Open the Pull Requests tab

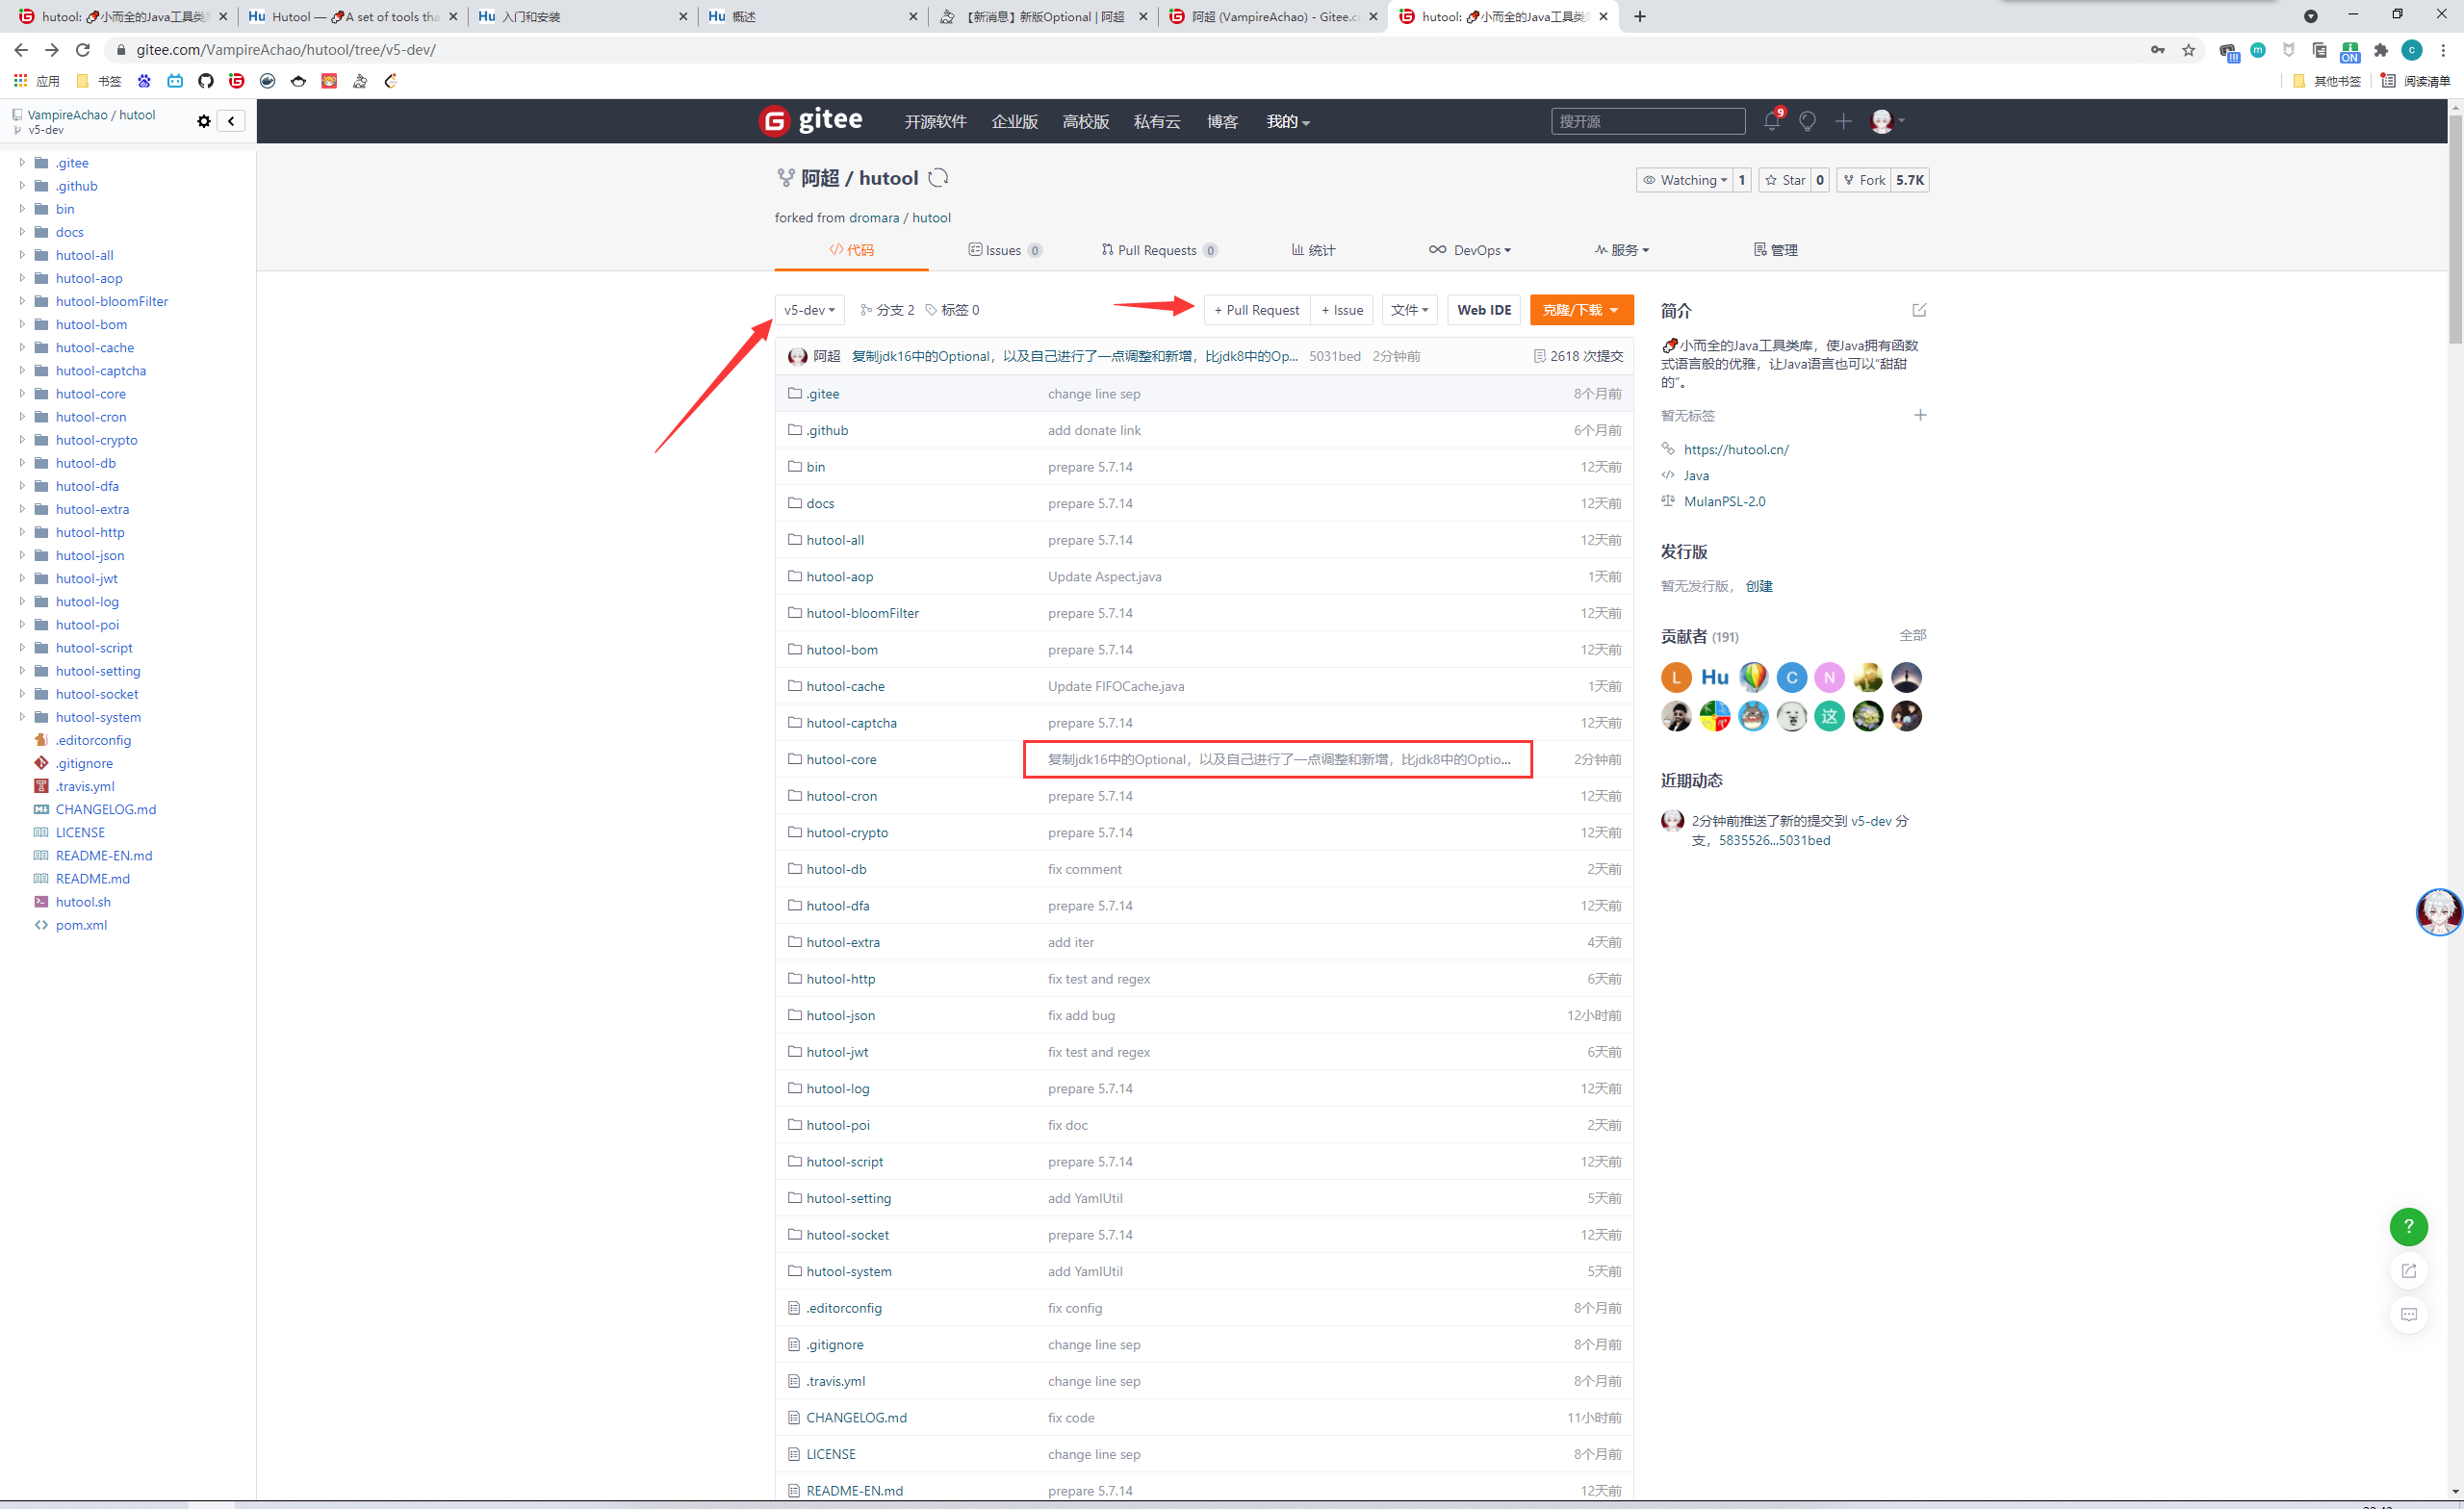coord(1157,250)
